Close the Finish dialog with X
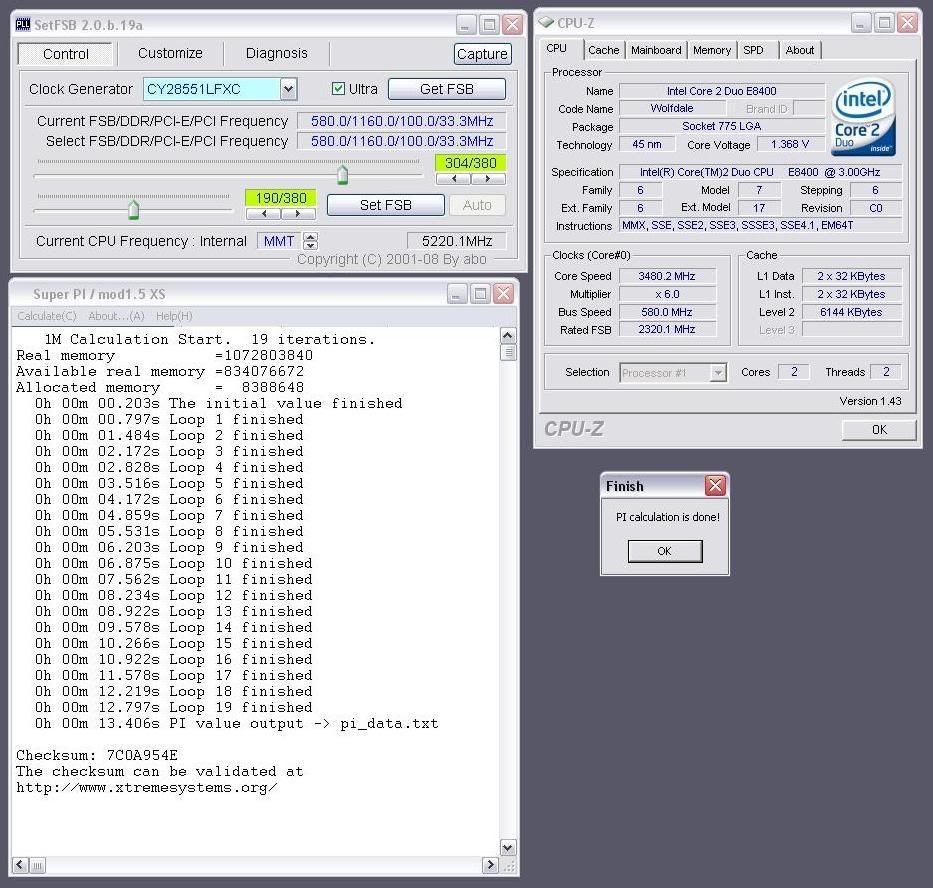Screen dimensions: 933x888 pos(715,486)
